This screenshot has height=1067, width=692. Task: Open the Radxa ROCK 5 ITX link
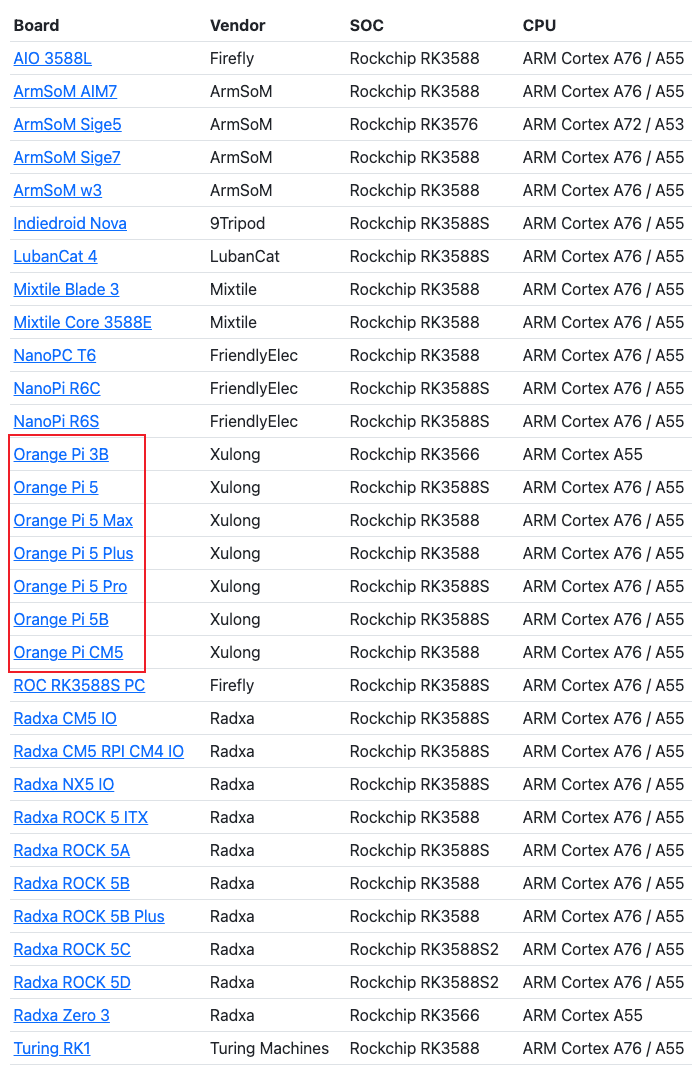coord(81,817)
